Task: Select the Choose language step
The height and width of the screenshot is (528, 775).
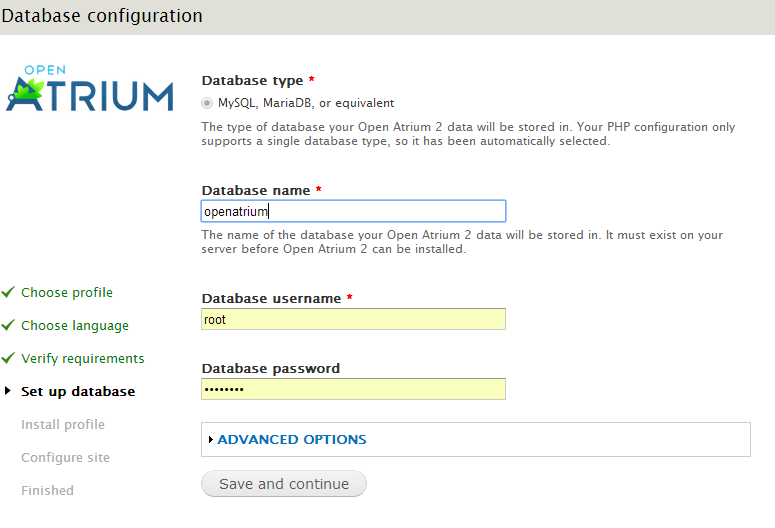Action: point(75,325)
